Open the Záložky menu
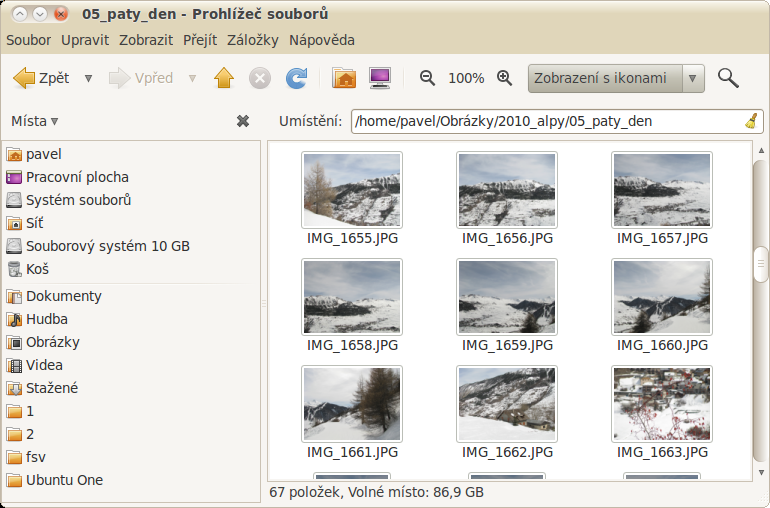The width and height of the screenshot is (770, 508). (x=253, y=40)
